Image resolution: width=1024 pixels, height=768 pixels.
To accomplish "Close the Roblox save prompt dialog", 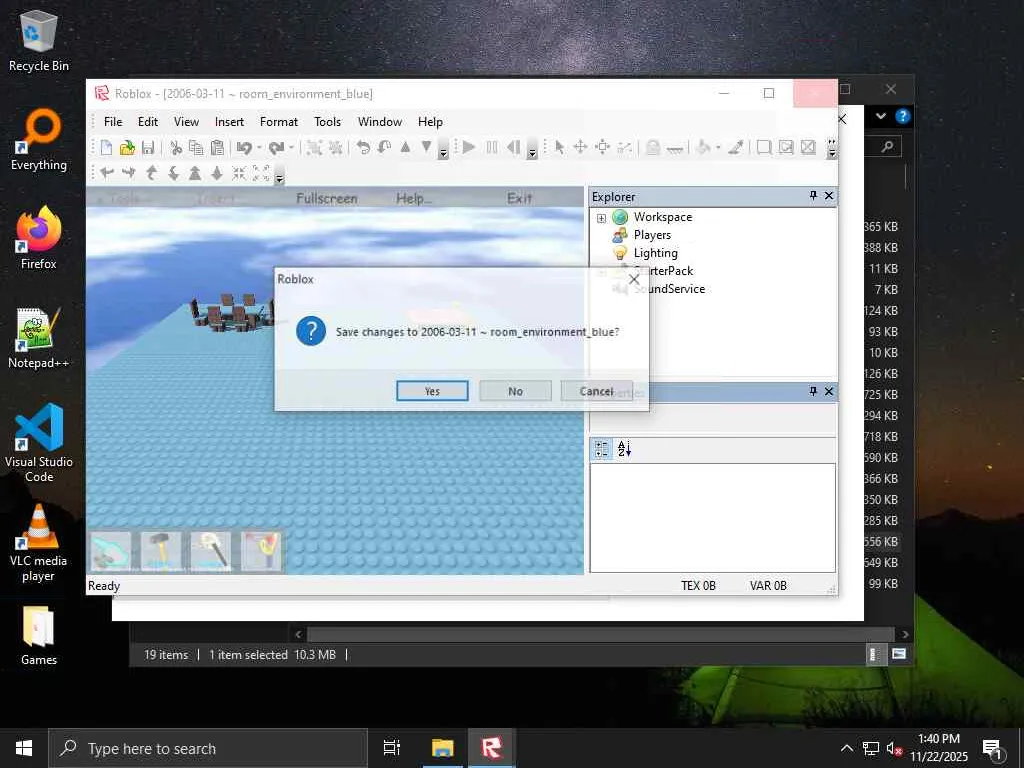I will coord(633,280).
